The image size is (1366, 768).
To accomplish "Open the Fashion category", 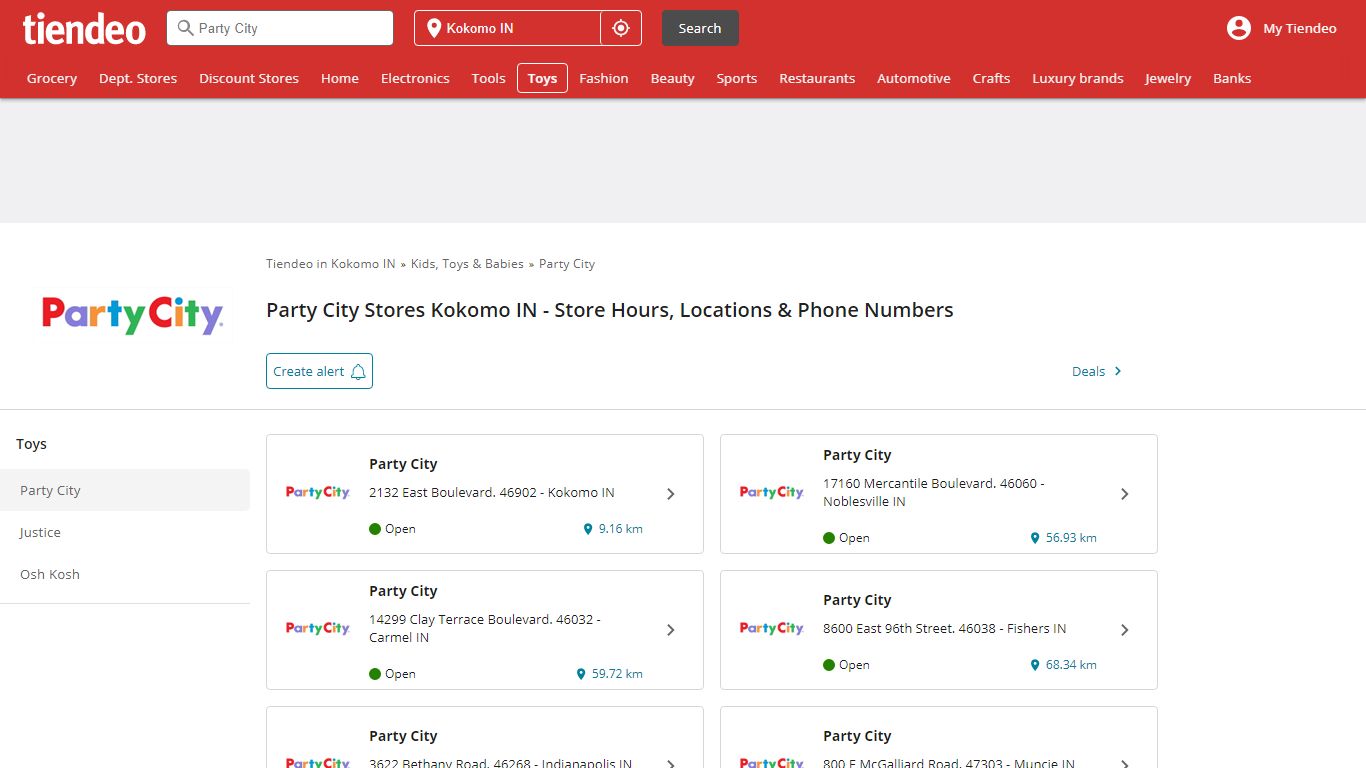I will pyautogui.click(x=604, y=78).
